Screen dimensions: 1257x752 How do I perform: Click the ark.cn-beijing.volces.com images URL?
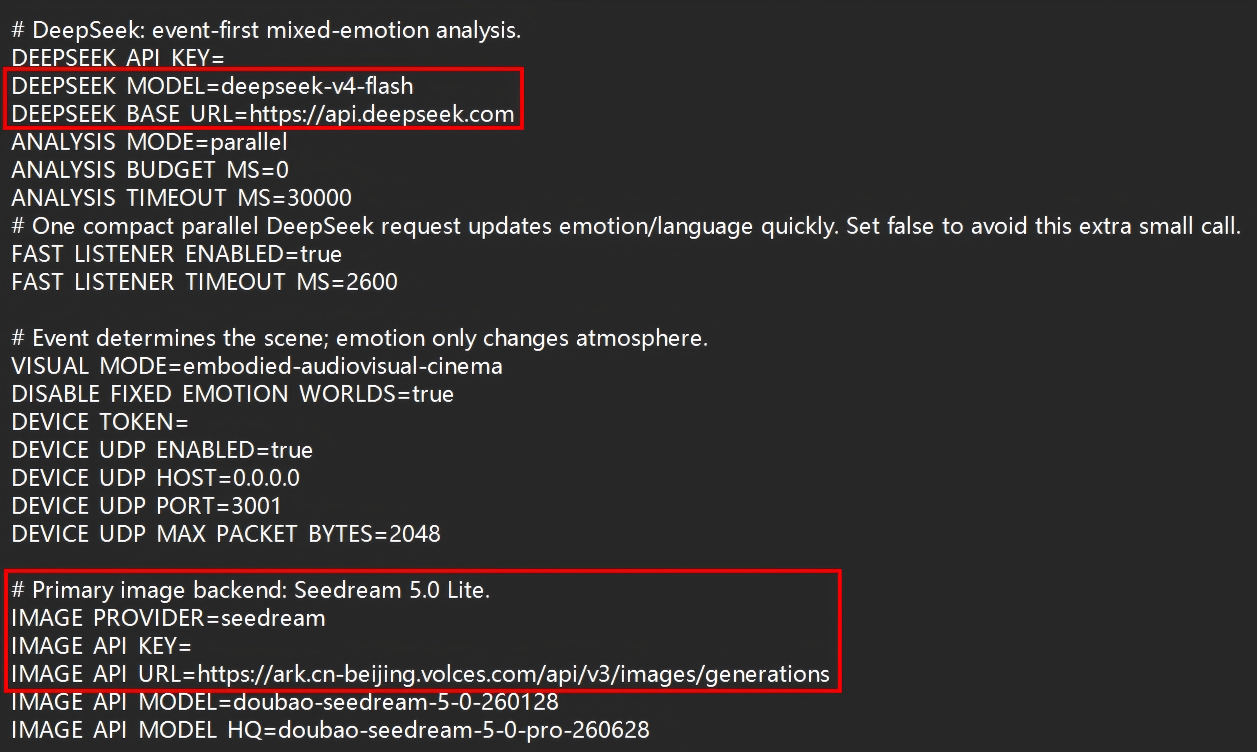click(x=513, y=674)
